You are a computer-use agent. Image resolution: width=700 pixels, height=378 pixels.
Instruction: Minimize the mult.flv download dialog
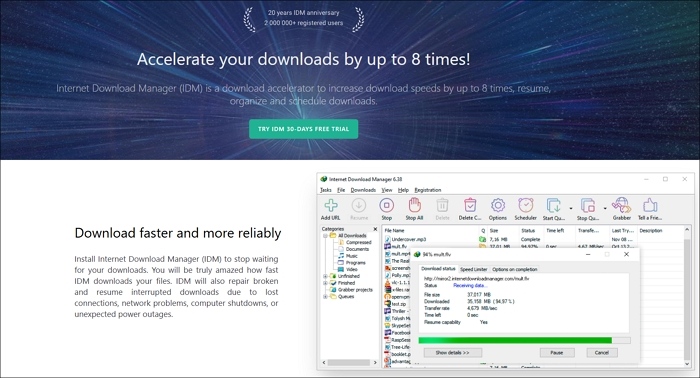[x=588, y=254]
